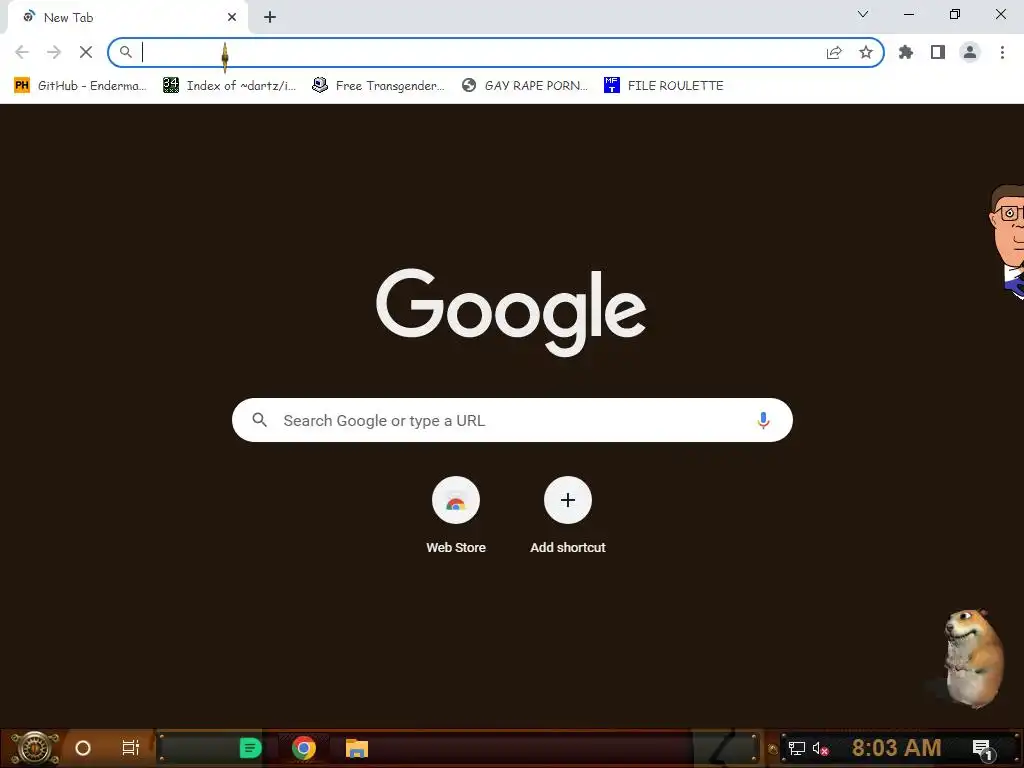The image size is (1024, 768).
Task: Open the profile avatar menu
Action: point(970,52)
